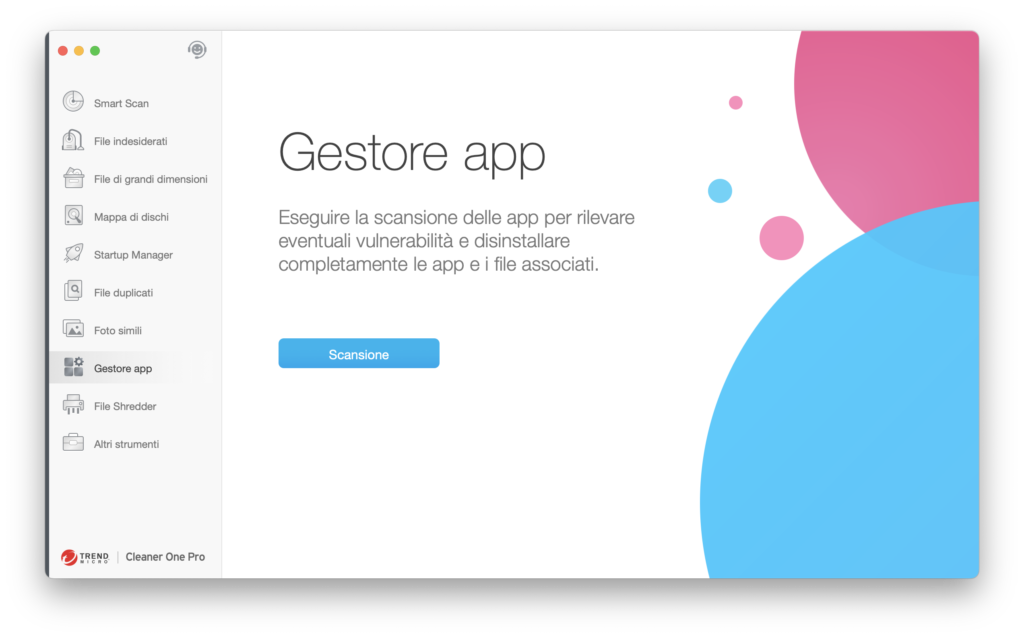Open the customer support headset icon
1024x638 pixels.
point(196,49)
